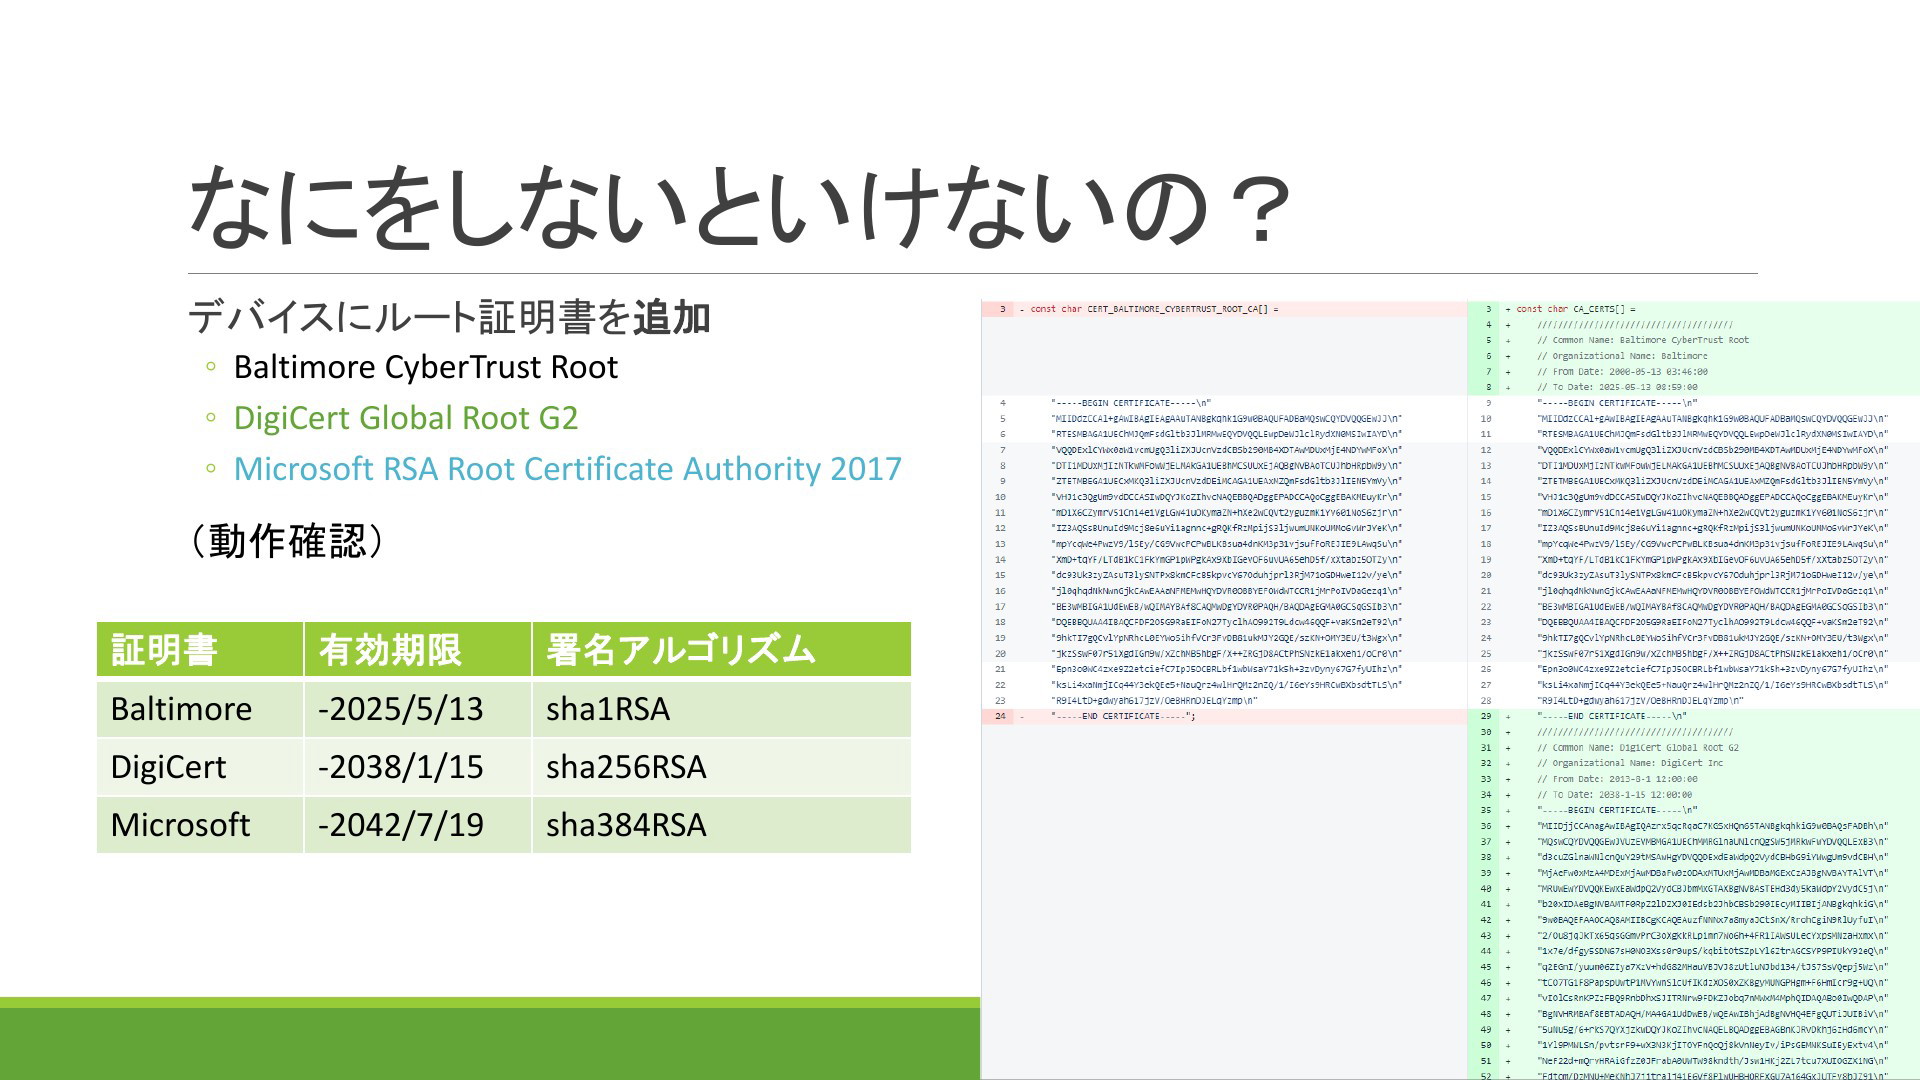
Task: Click the diff image on the slide
Action: click(1450, 690)
